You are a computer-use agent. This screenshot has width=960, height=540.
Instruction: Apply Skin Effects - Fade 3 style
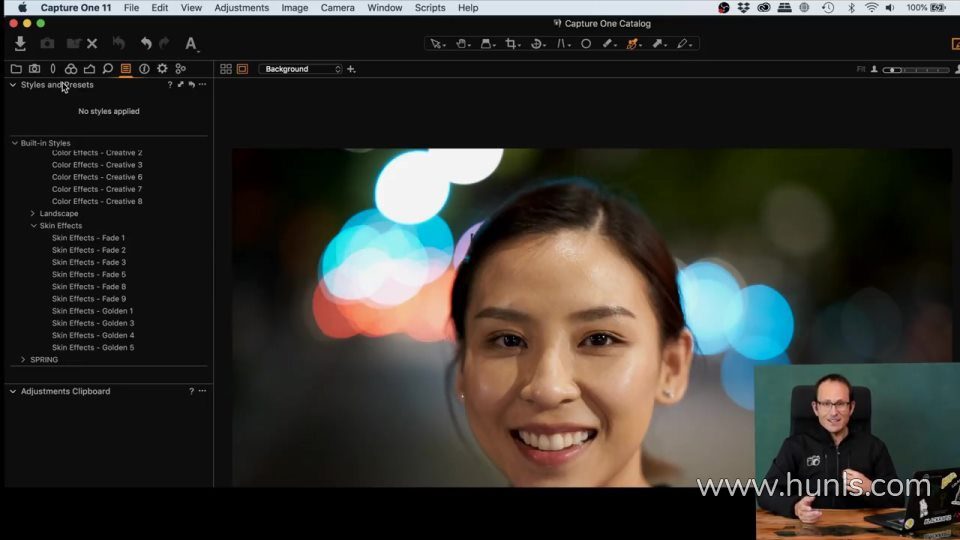point(88,262)
